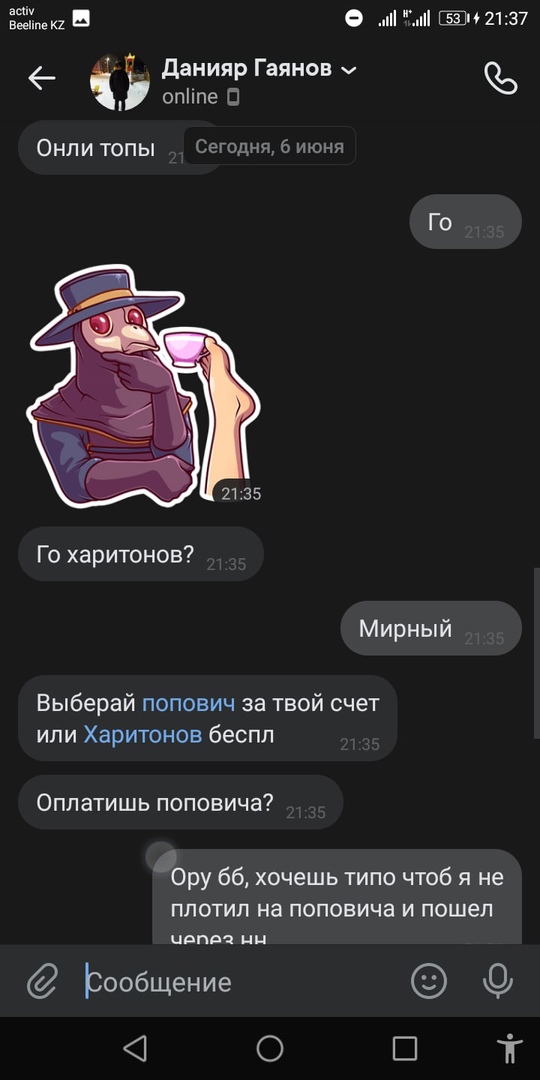Start a voice call with phone icon
Screen dimensions: 540x1080
click(x=501, y=79)
